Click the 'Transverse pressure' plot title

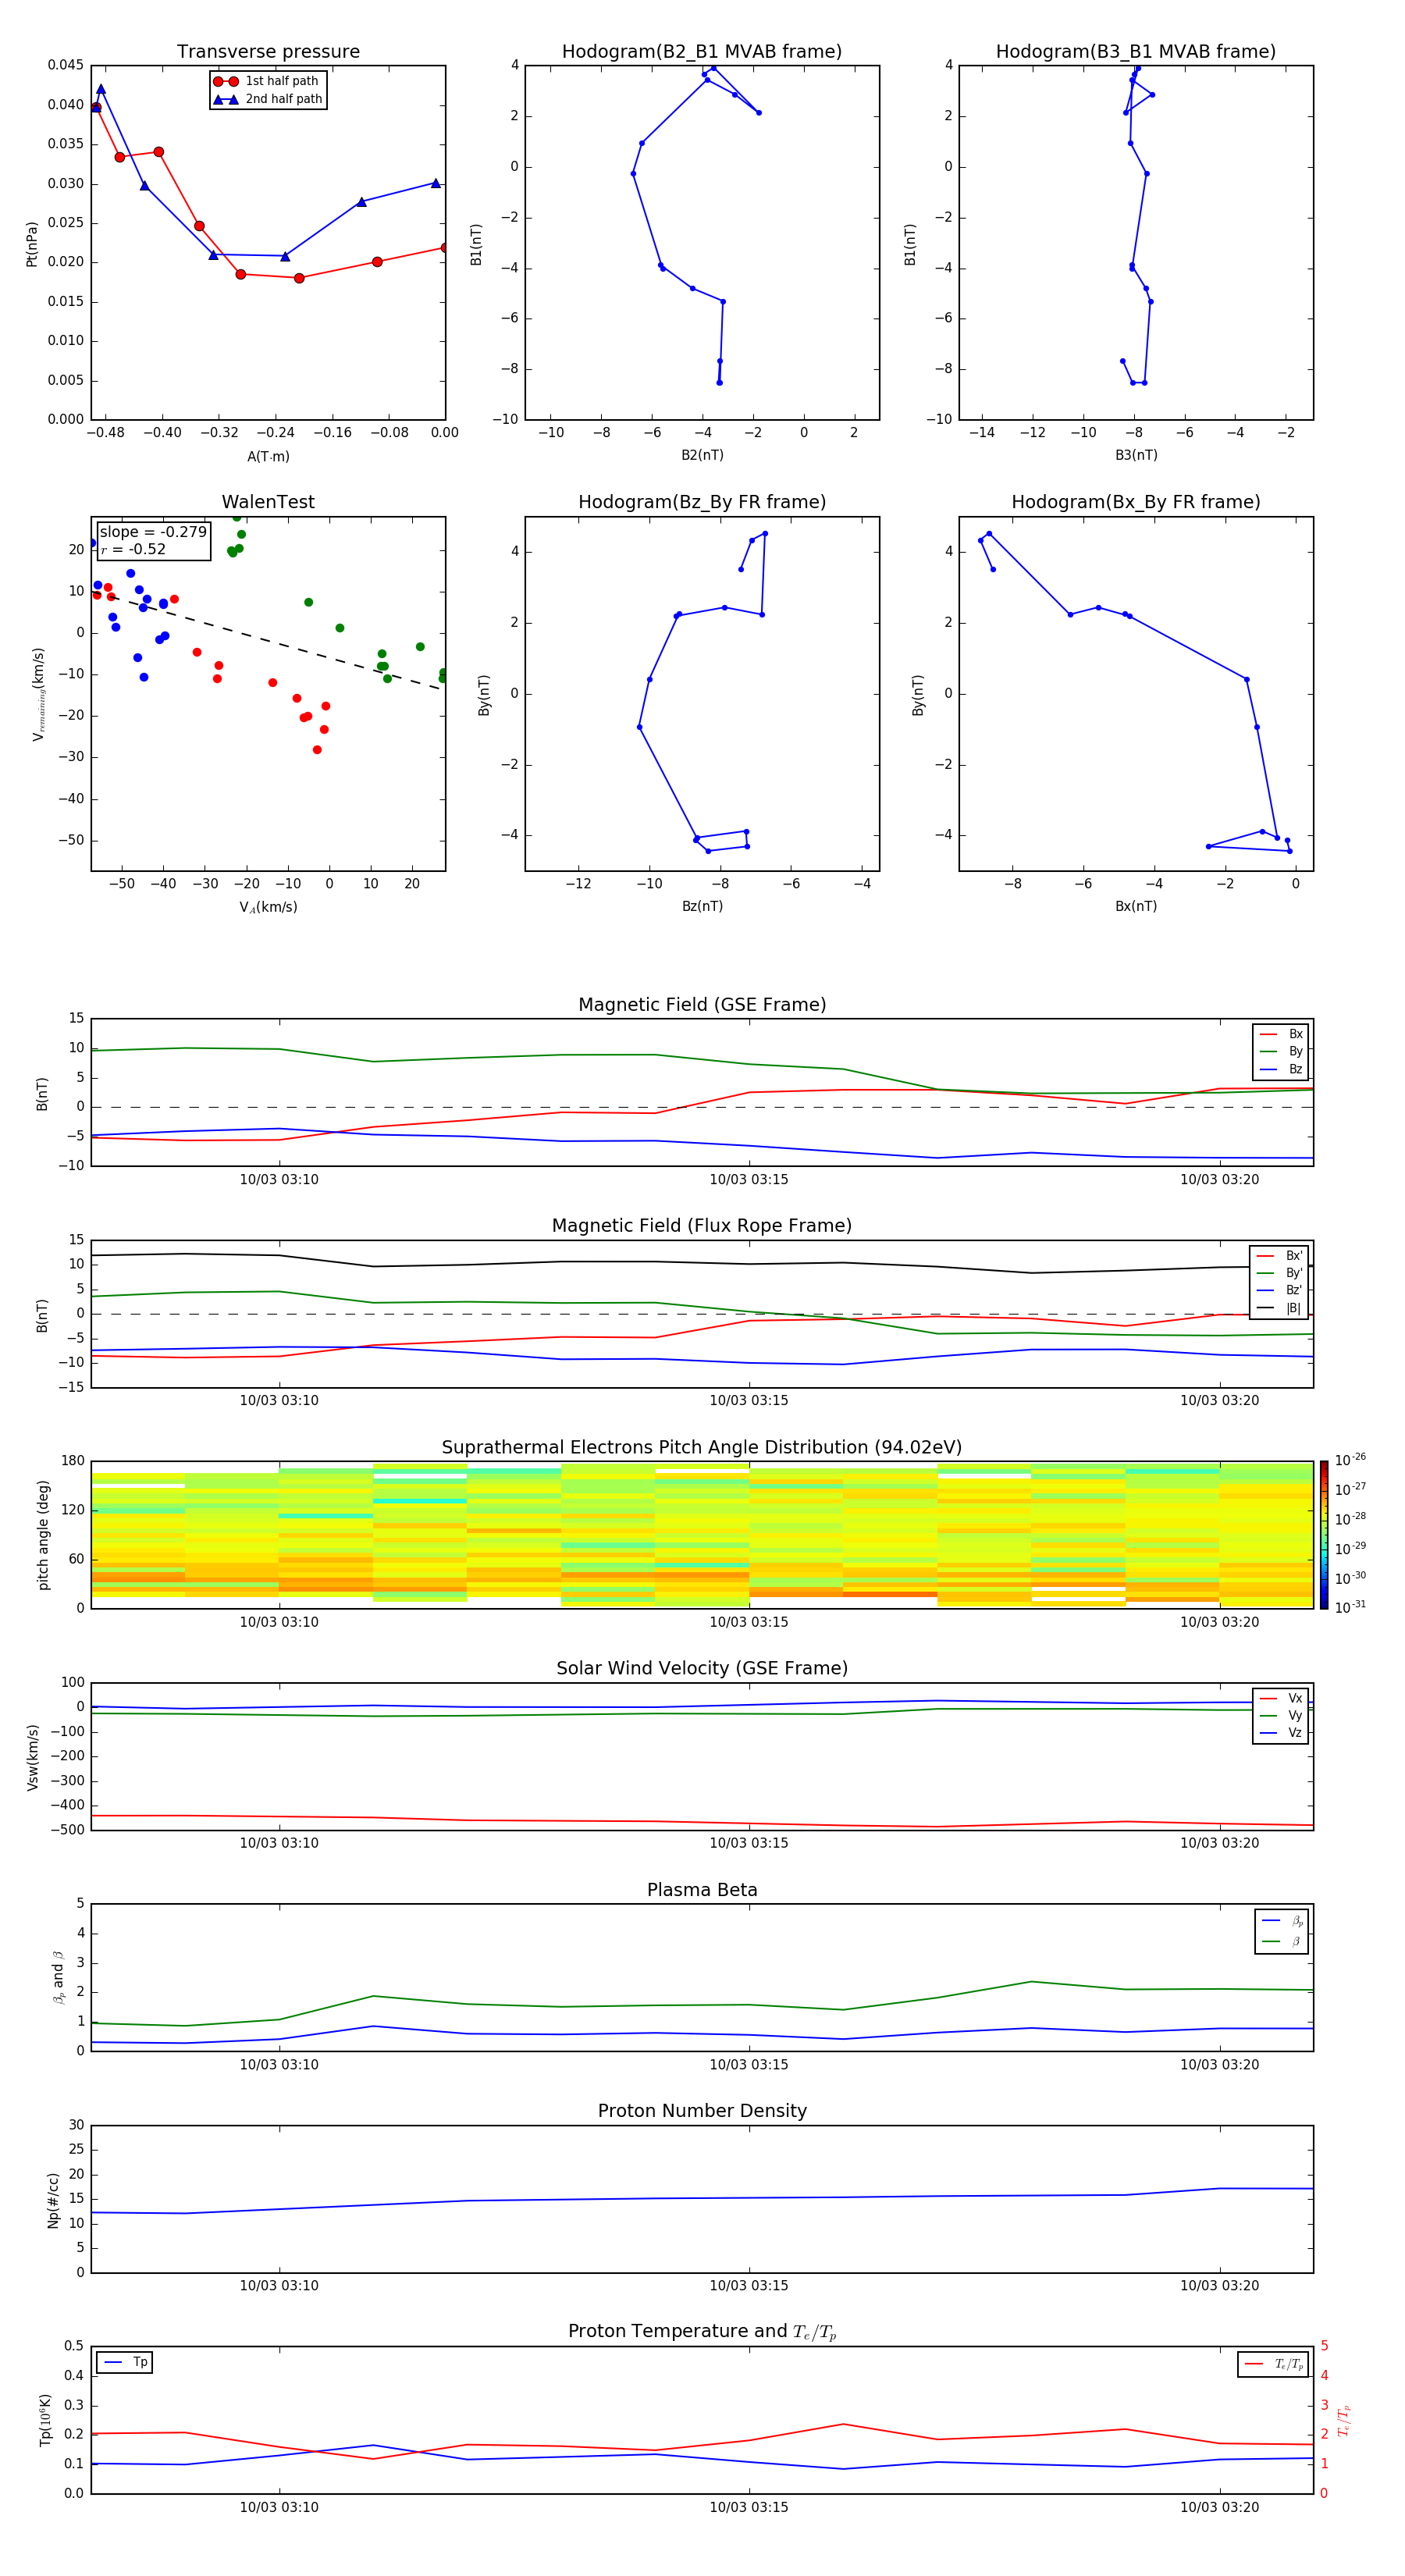pyautogui.click(x=268, y=51)
